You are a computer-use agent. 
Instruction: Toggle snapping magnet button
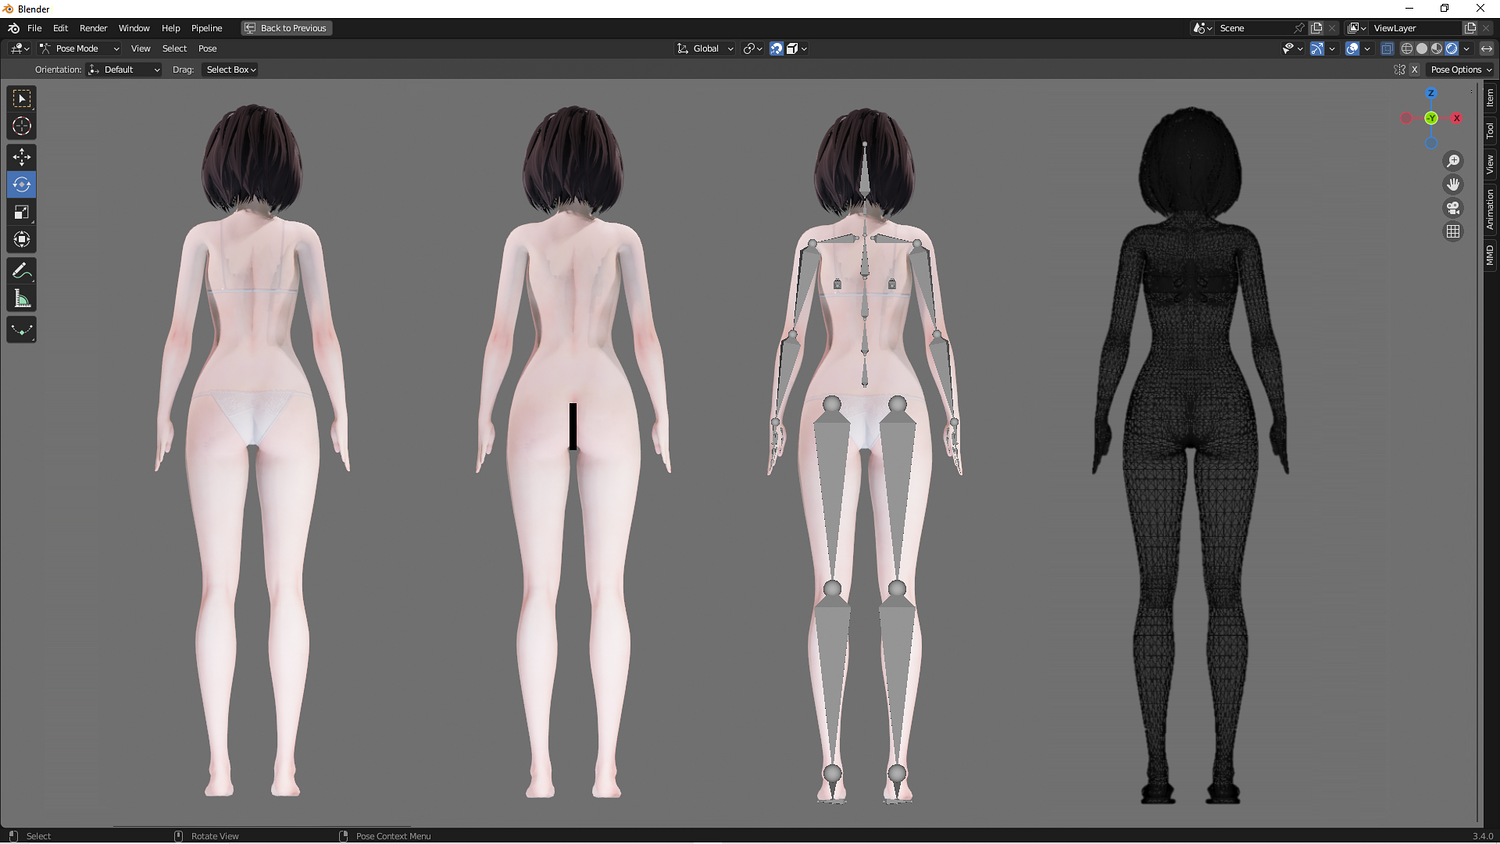click(x=776, y=48)
